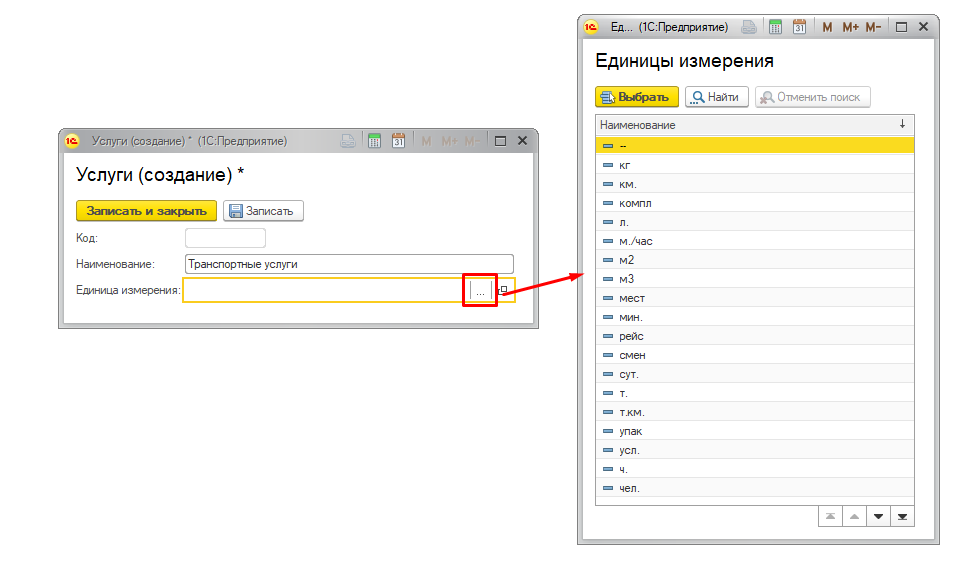Click the Код input field
The height and width of the screenshot is (575, 961).
coord(226,238)
